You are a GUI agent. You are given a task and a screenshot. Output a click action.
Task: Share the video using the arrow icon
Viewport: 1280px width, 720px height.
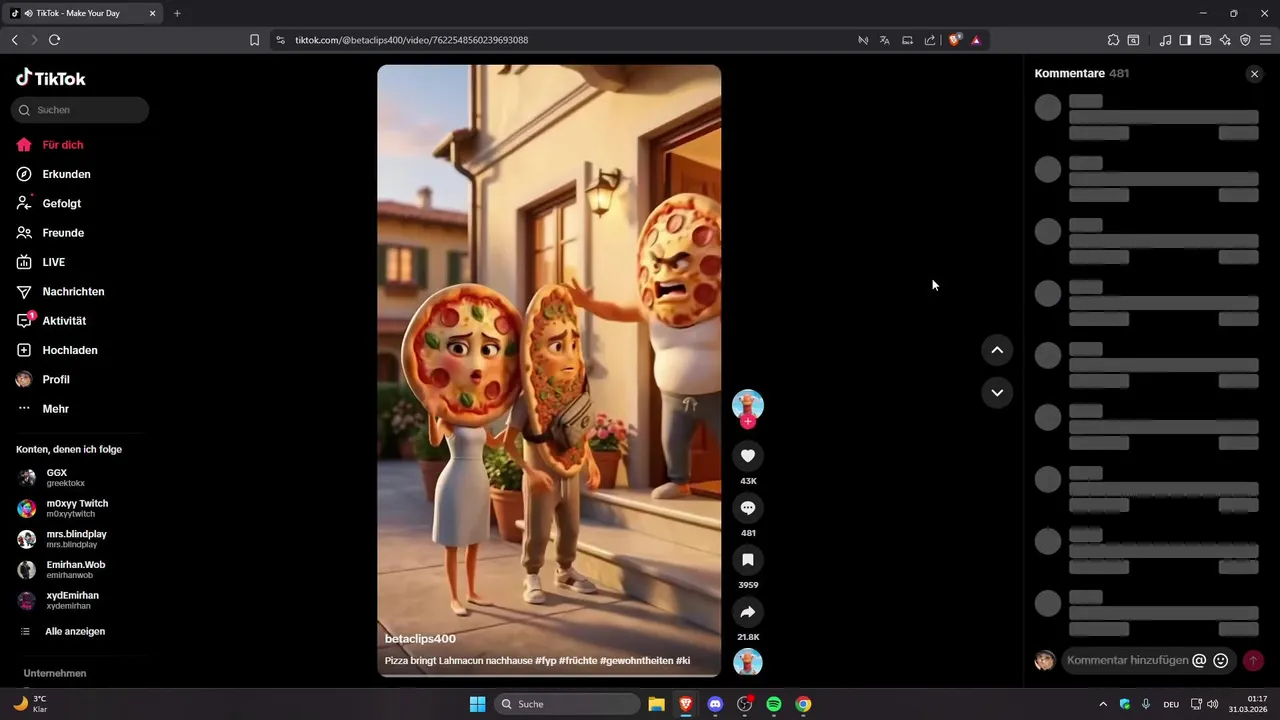[747, 612]
